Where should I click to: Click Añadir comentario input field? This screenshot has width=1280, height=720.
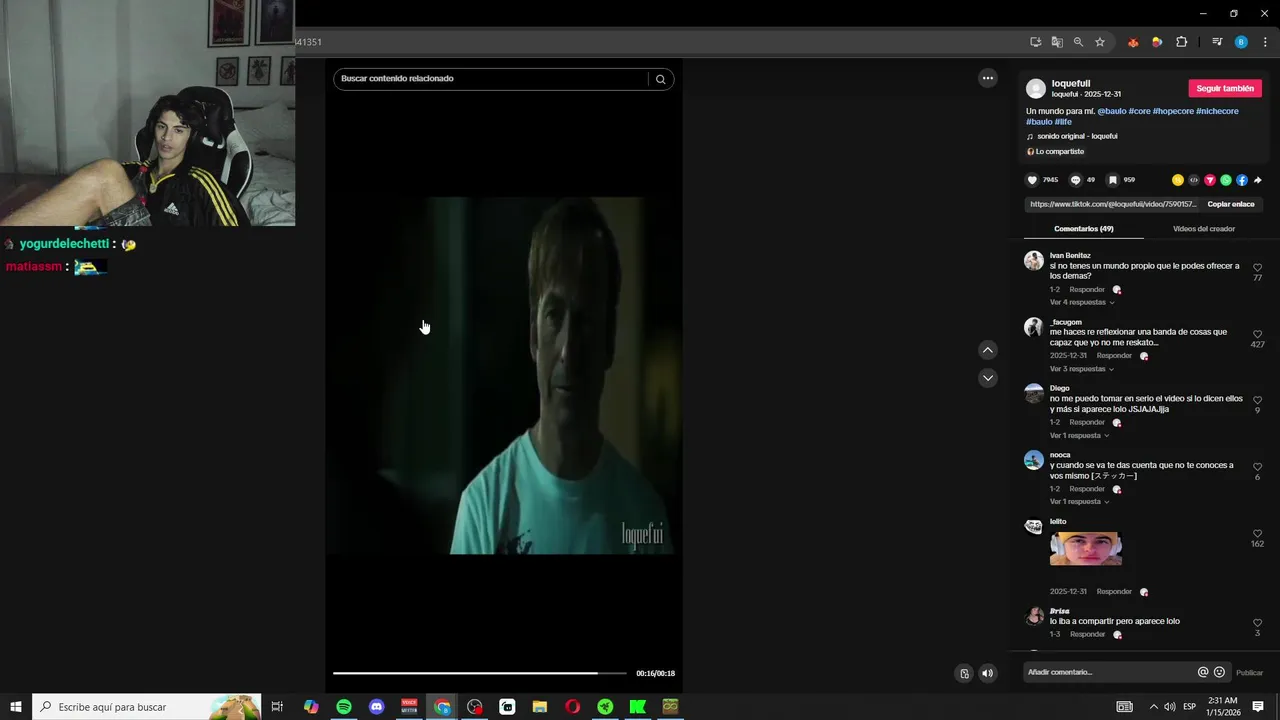(x=1108, y=672)
